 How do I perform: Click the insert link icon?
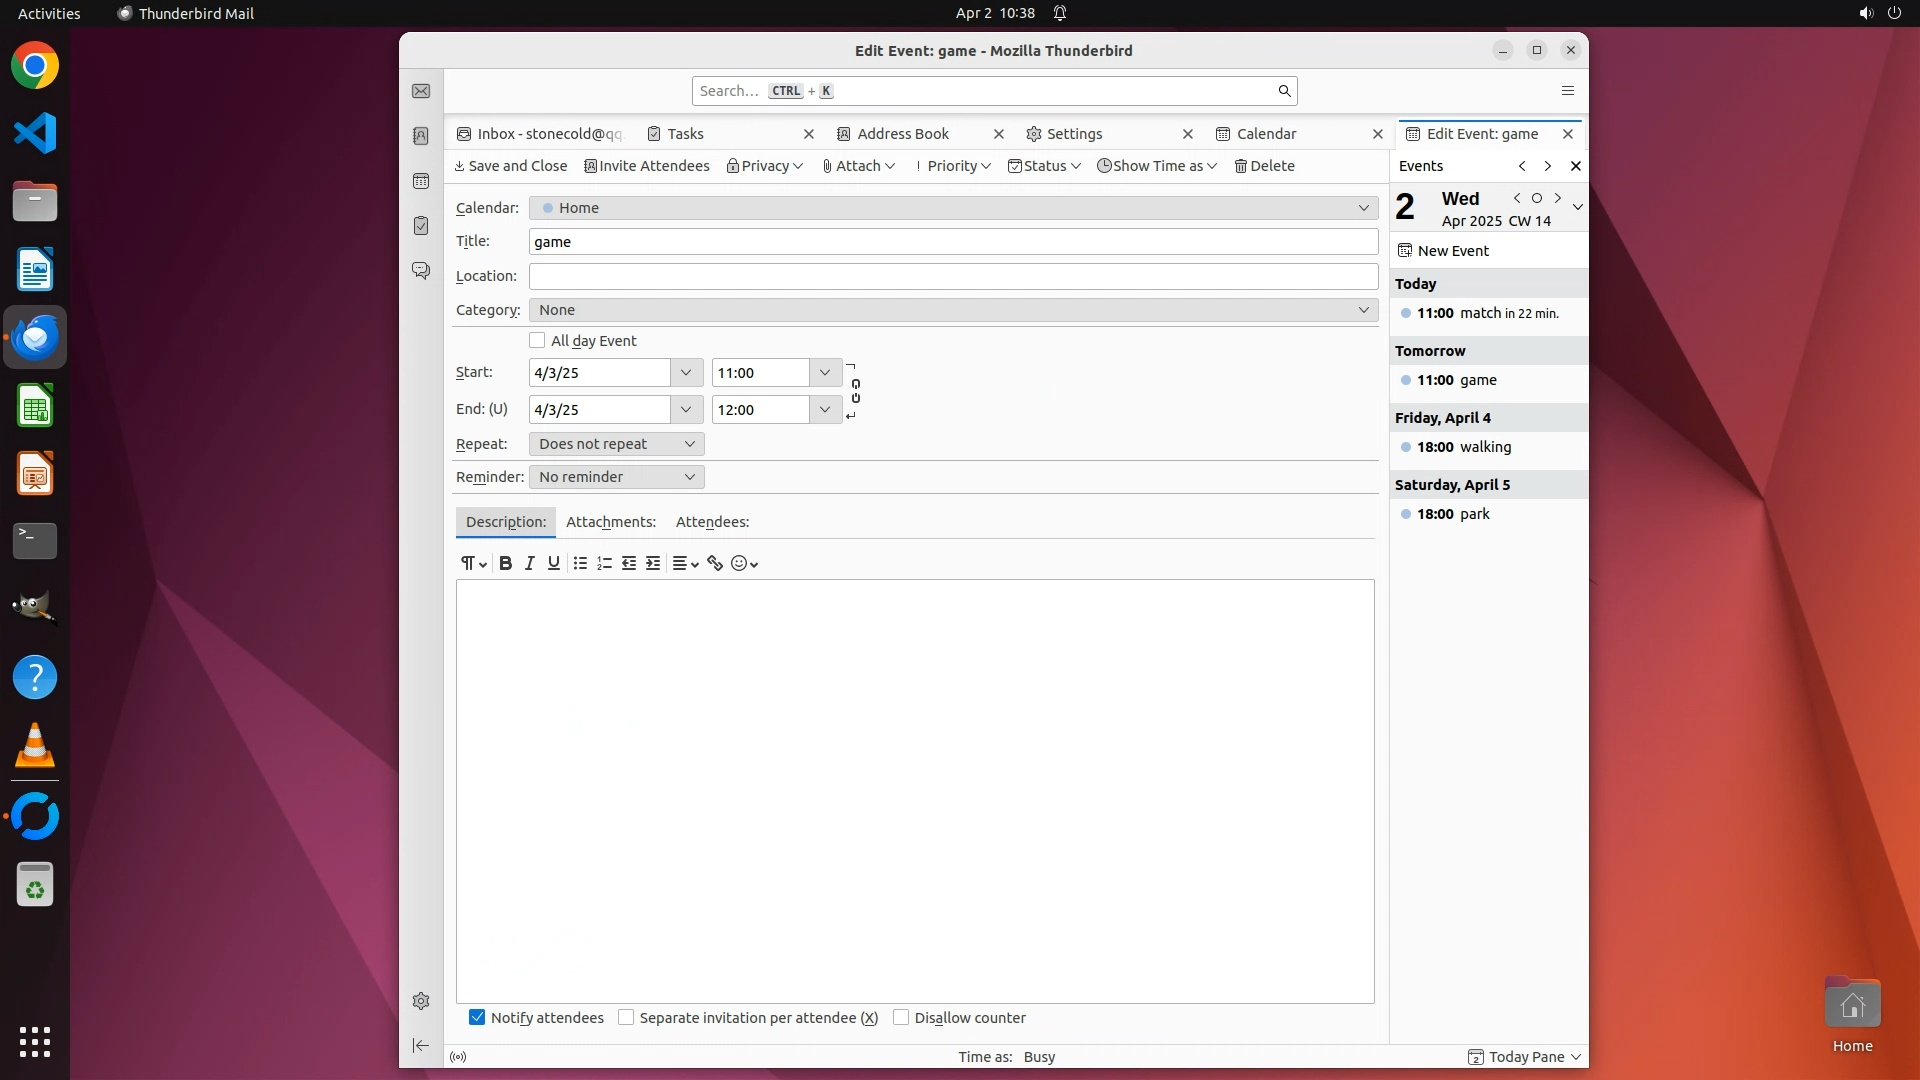pos(715,563)
